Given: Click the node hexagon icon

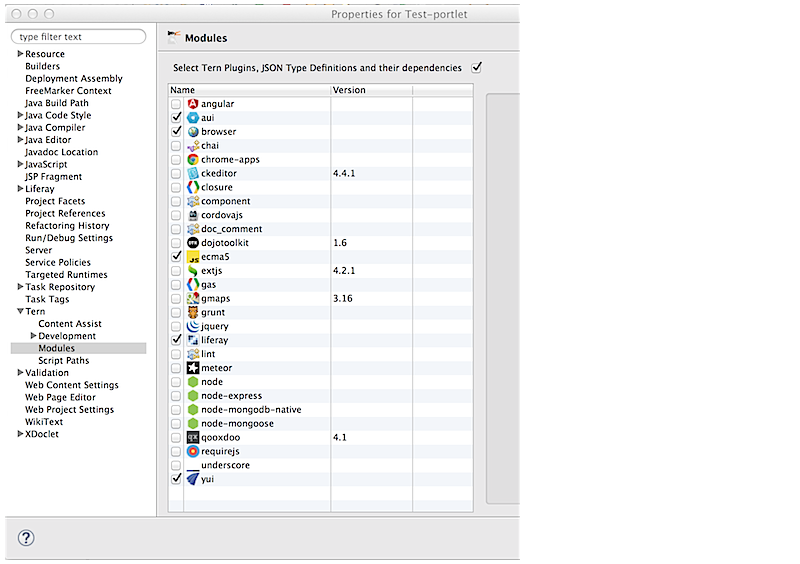Looking at the screenshot, I should pos(193,382).
